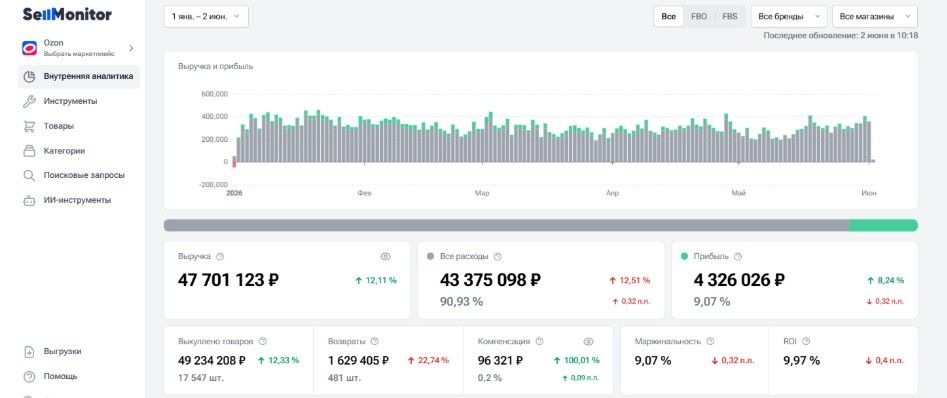
Task: Open the Категории box icon
Action: (x=29, y=151)
